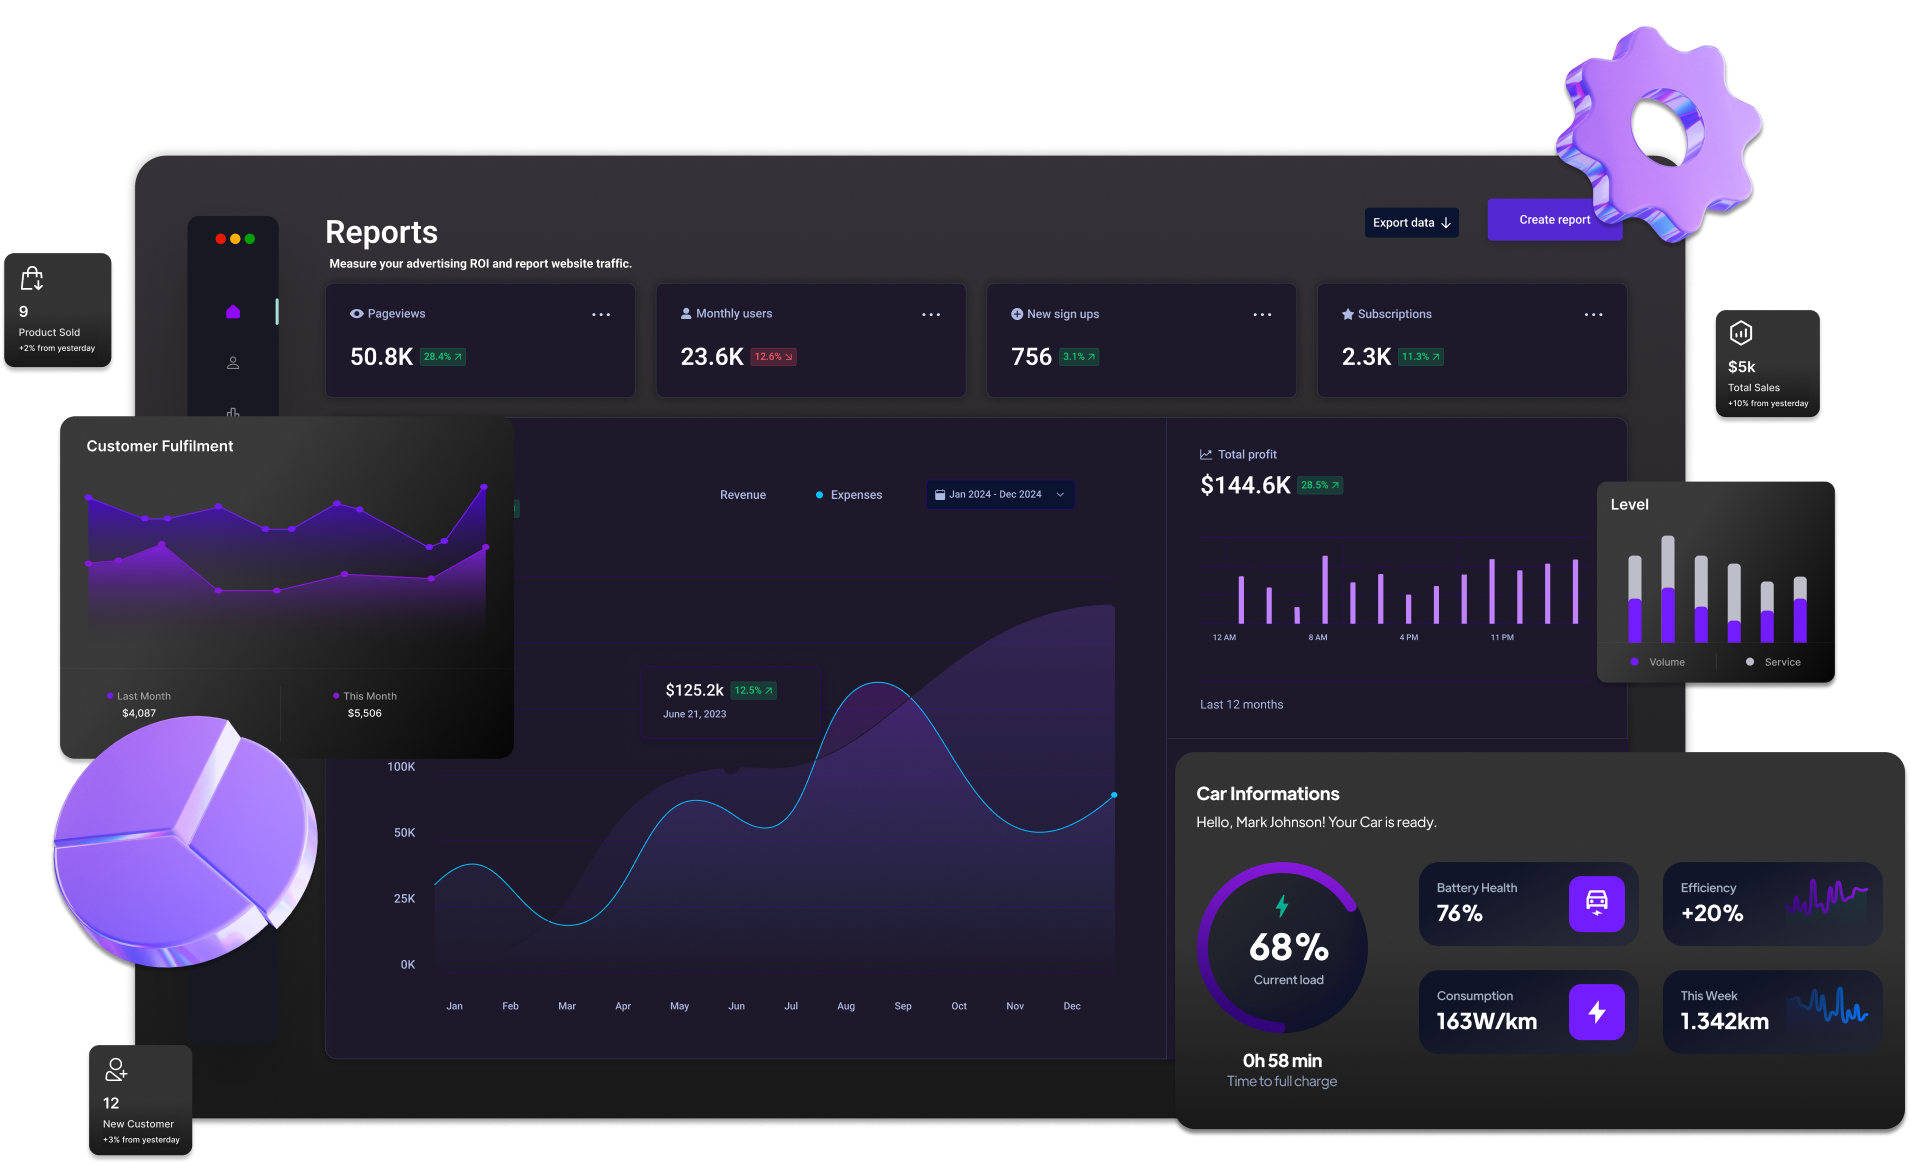
Task: Click the $5,506 This Month value
Action: 365,713
